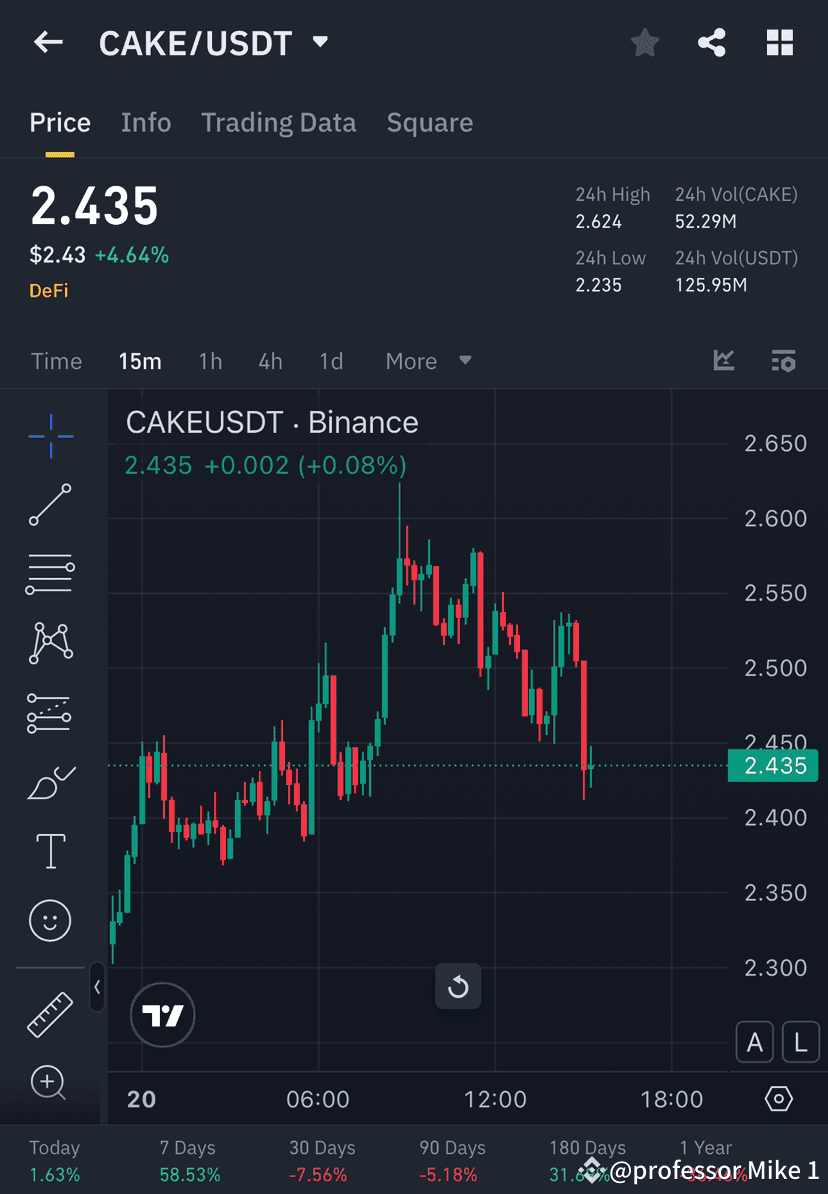
Task: Select the text annotation tool
Action: click(50, 850)
